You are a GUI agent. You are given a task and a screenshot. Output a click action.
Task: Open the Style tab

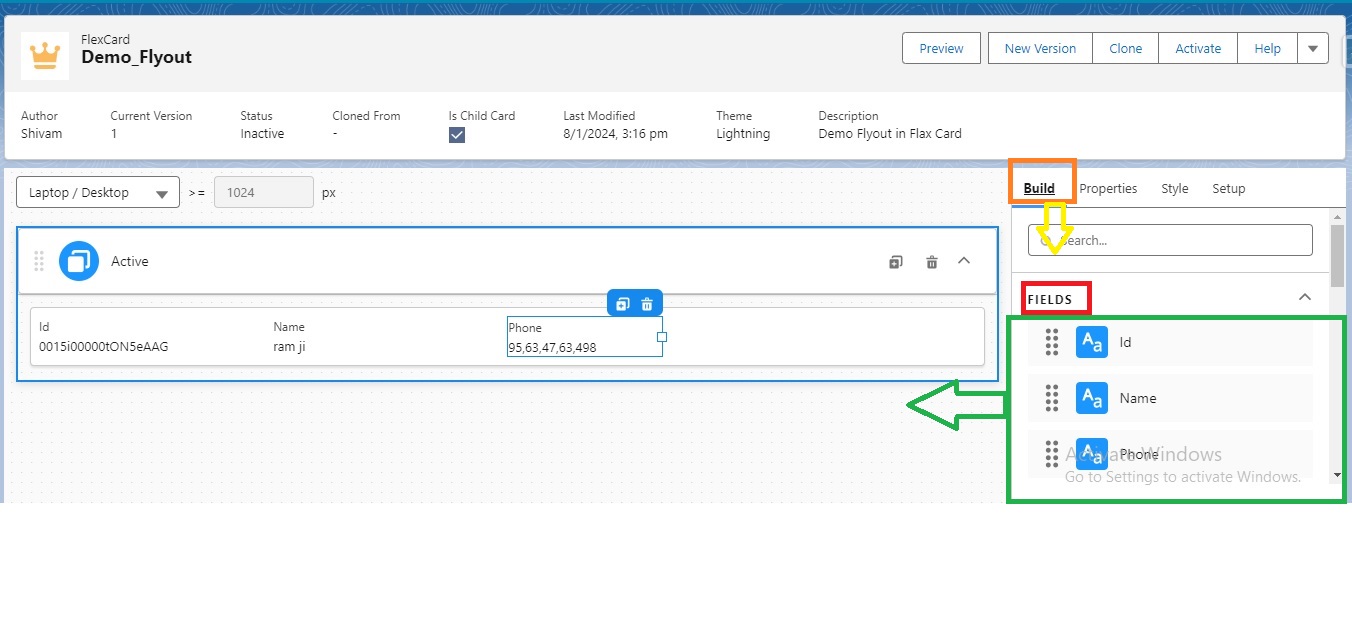(1174, 188)
